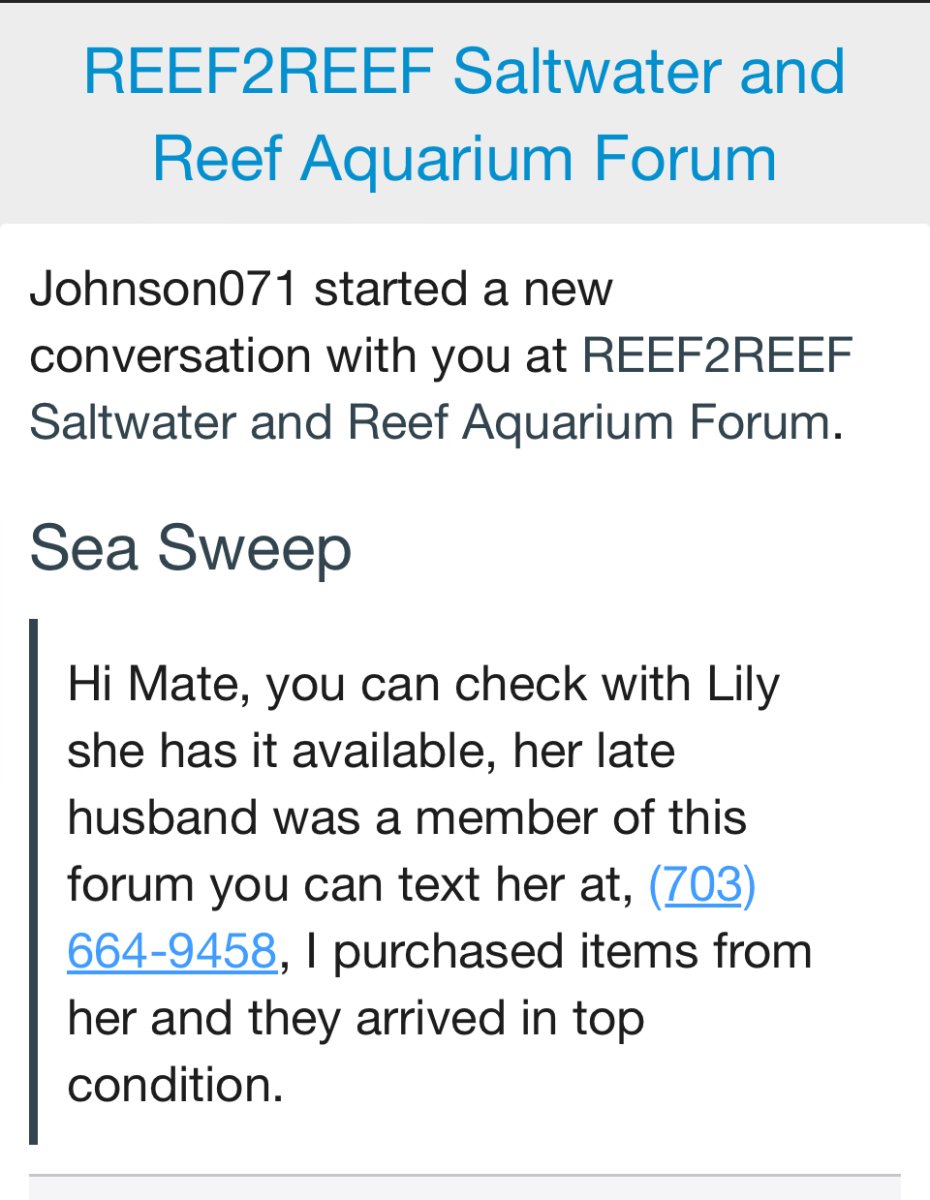Viewport: 930px width, 1200px height.
Task: Click "Reef Aquarium Forum" in the header title
Action: [464, 158]
